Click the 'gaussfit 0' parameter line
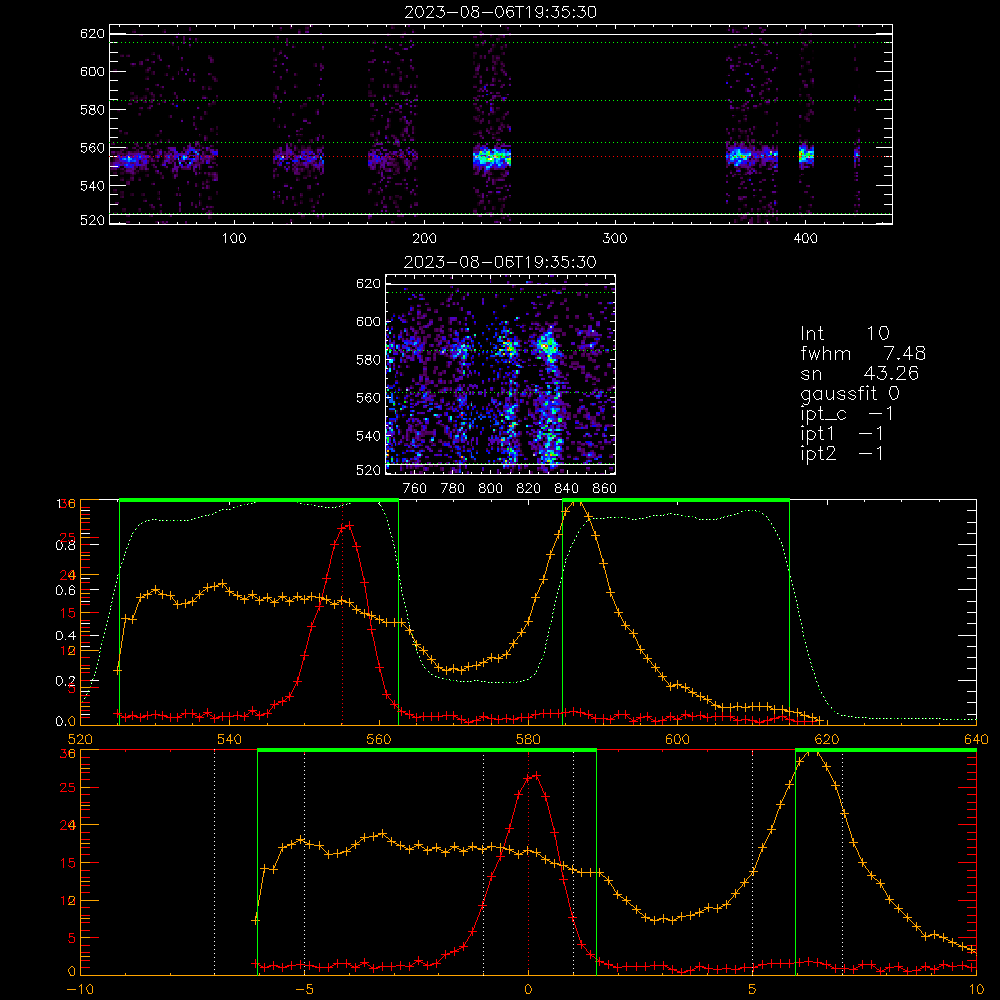Image resolution: width=1000 pixels, height=1000 pixels. 849,394
